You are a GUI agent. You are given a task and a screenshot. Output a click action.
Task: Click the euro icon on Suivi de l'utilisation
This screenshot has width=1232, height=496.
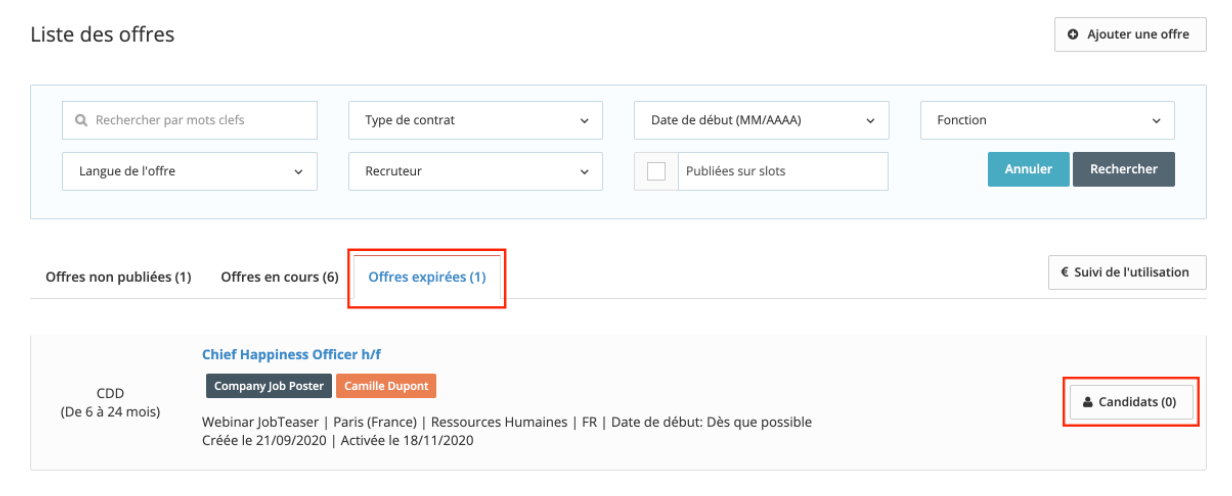[x=1065, y=272]
